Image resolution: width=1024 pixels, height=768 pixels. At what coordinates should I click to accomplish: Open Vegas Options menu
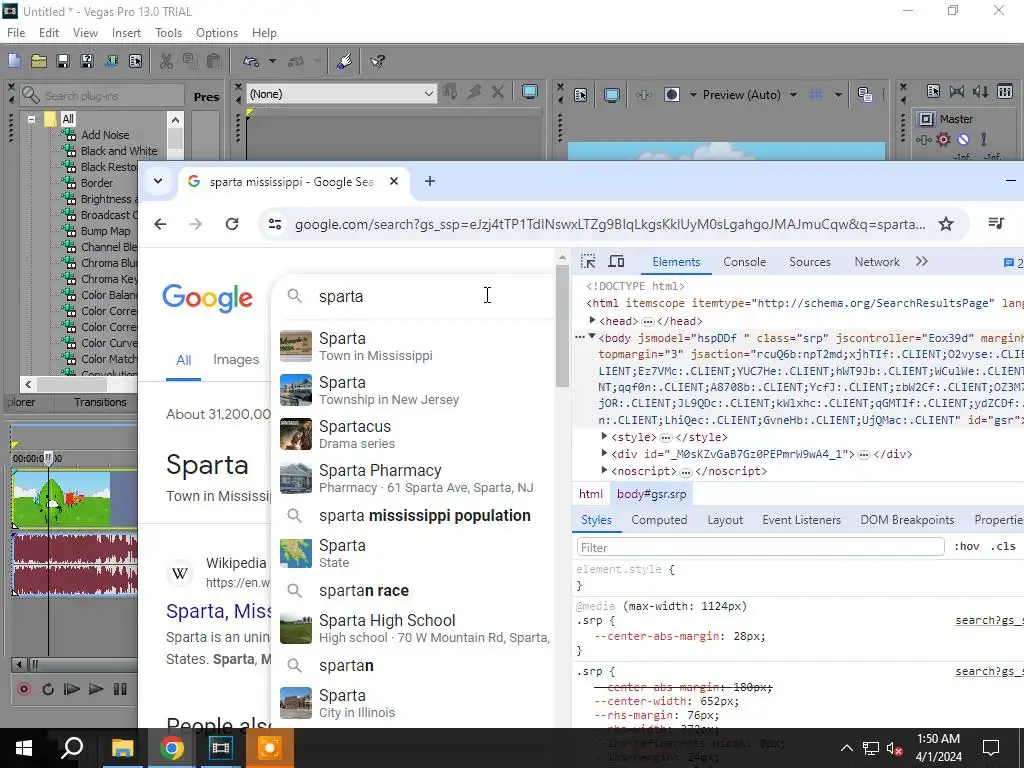(x=217, y=33)
